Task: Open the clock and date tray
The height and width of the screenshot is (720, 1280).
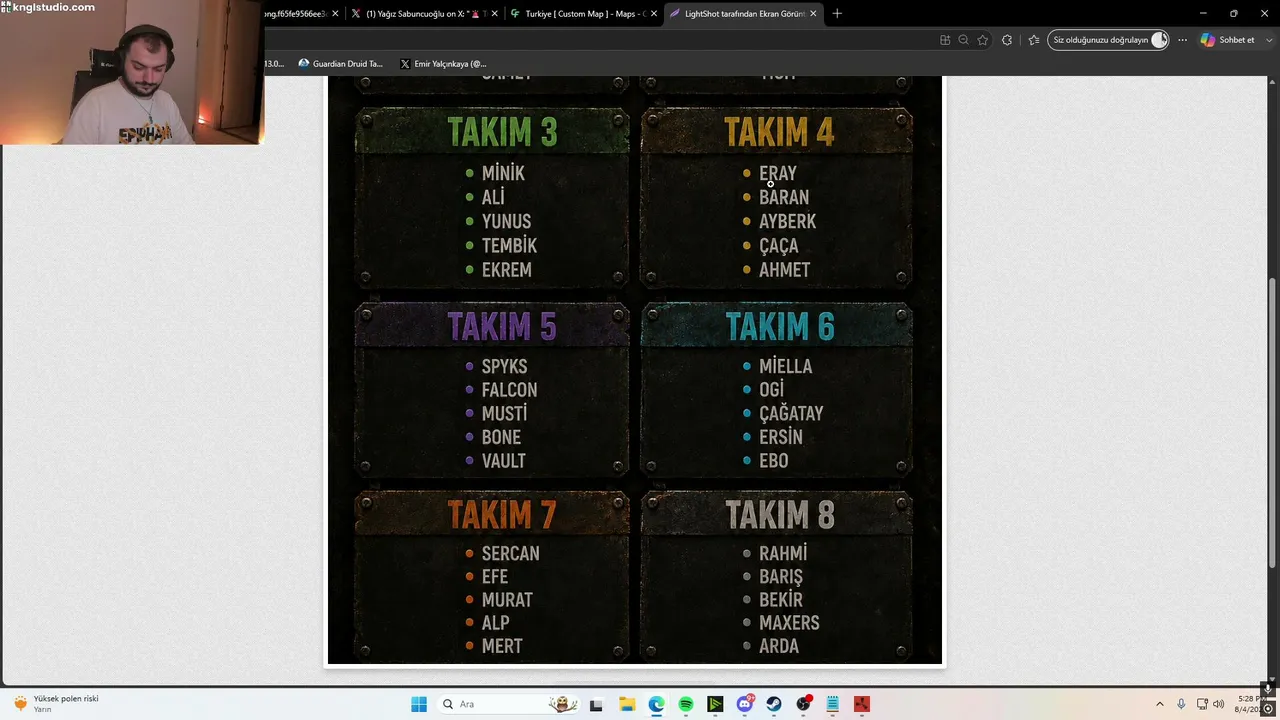Action: click(1250, 704)
